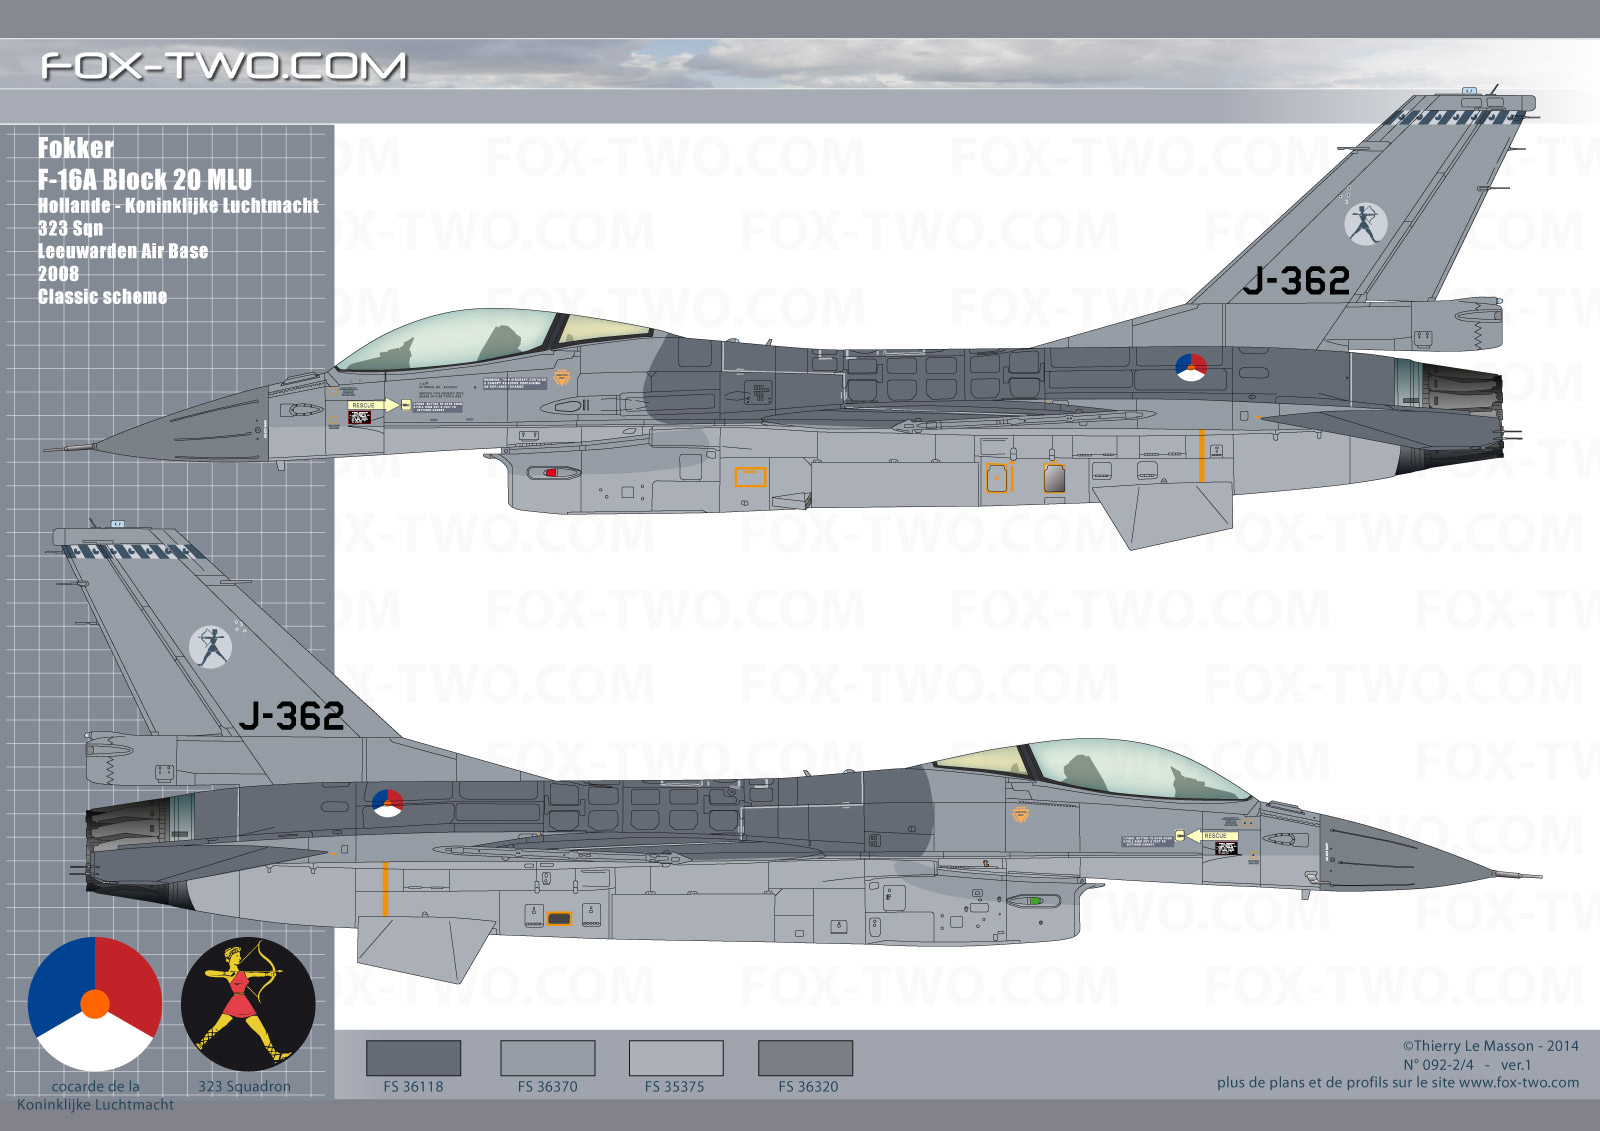Viewport: 1600px width, 1131px height.
Task: Click the 'N° 092-2/4 - ver.1' text
Action: [x=1467, y=1065]
